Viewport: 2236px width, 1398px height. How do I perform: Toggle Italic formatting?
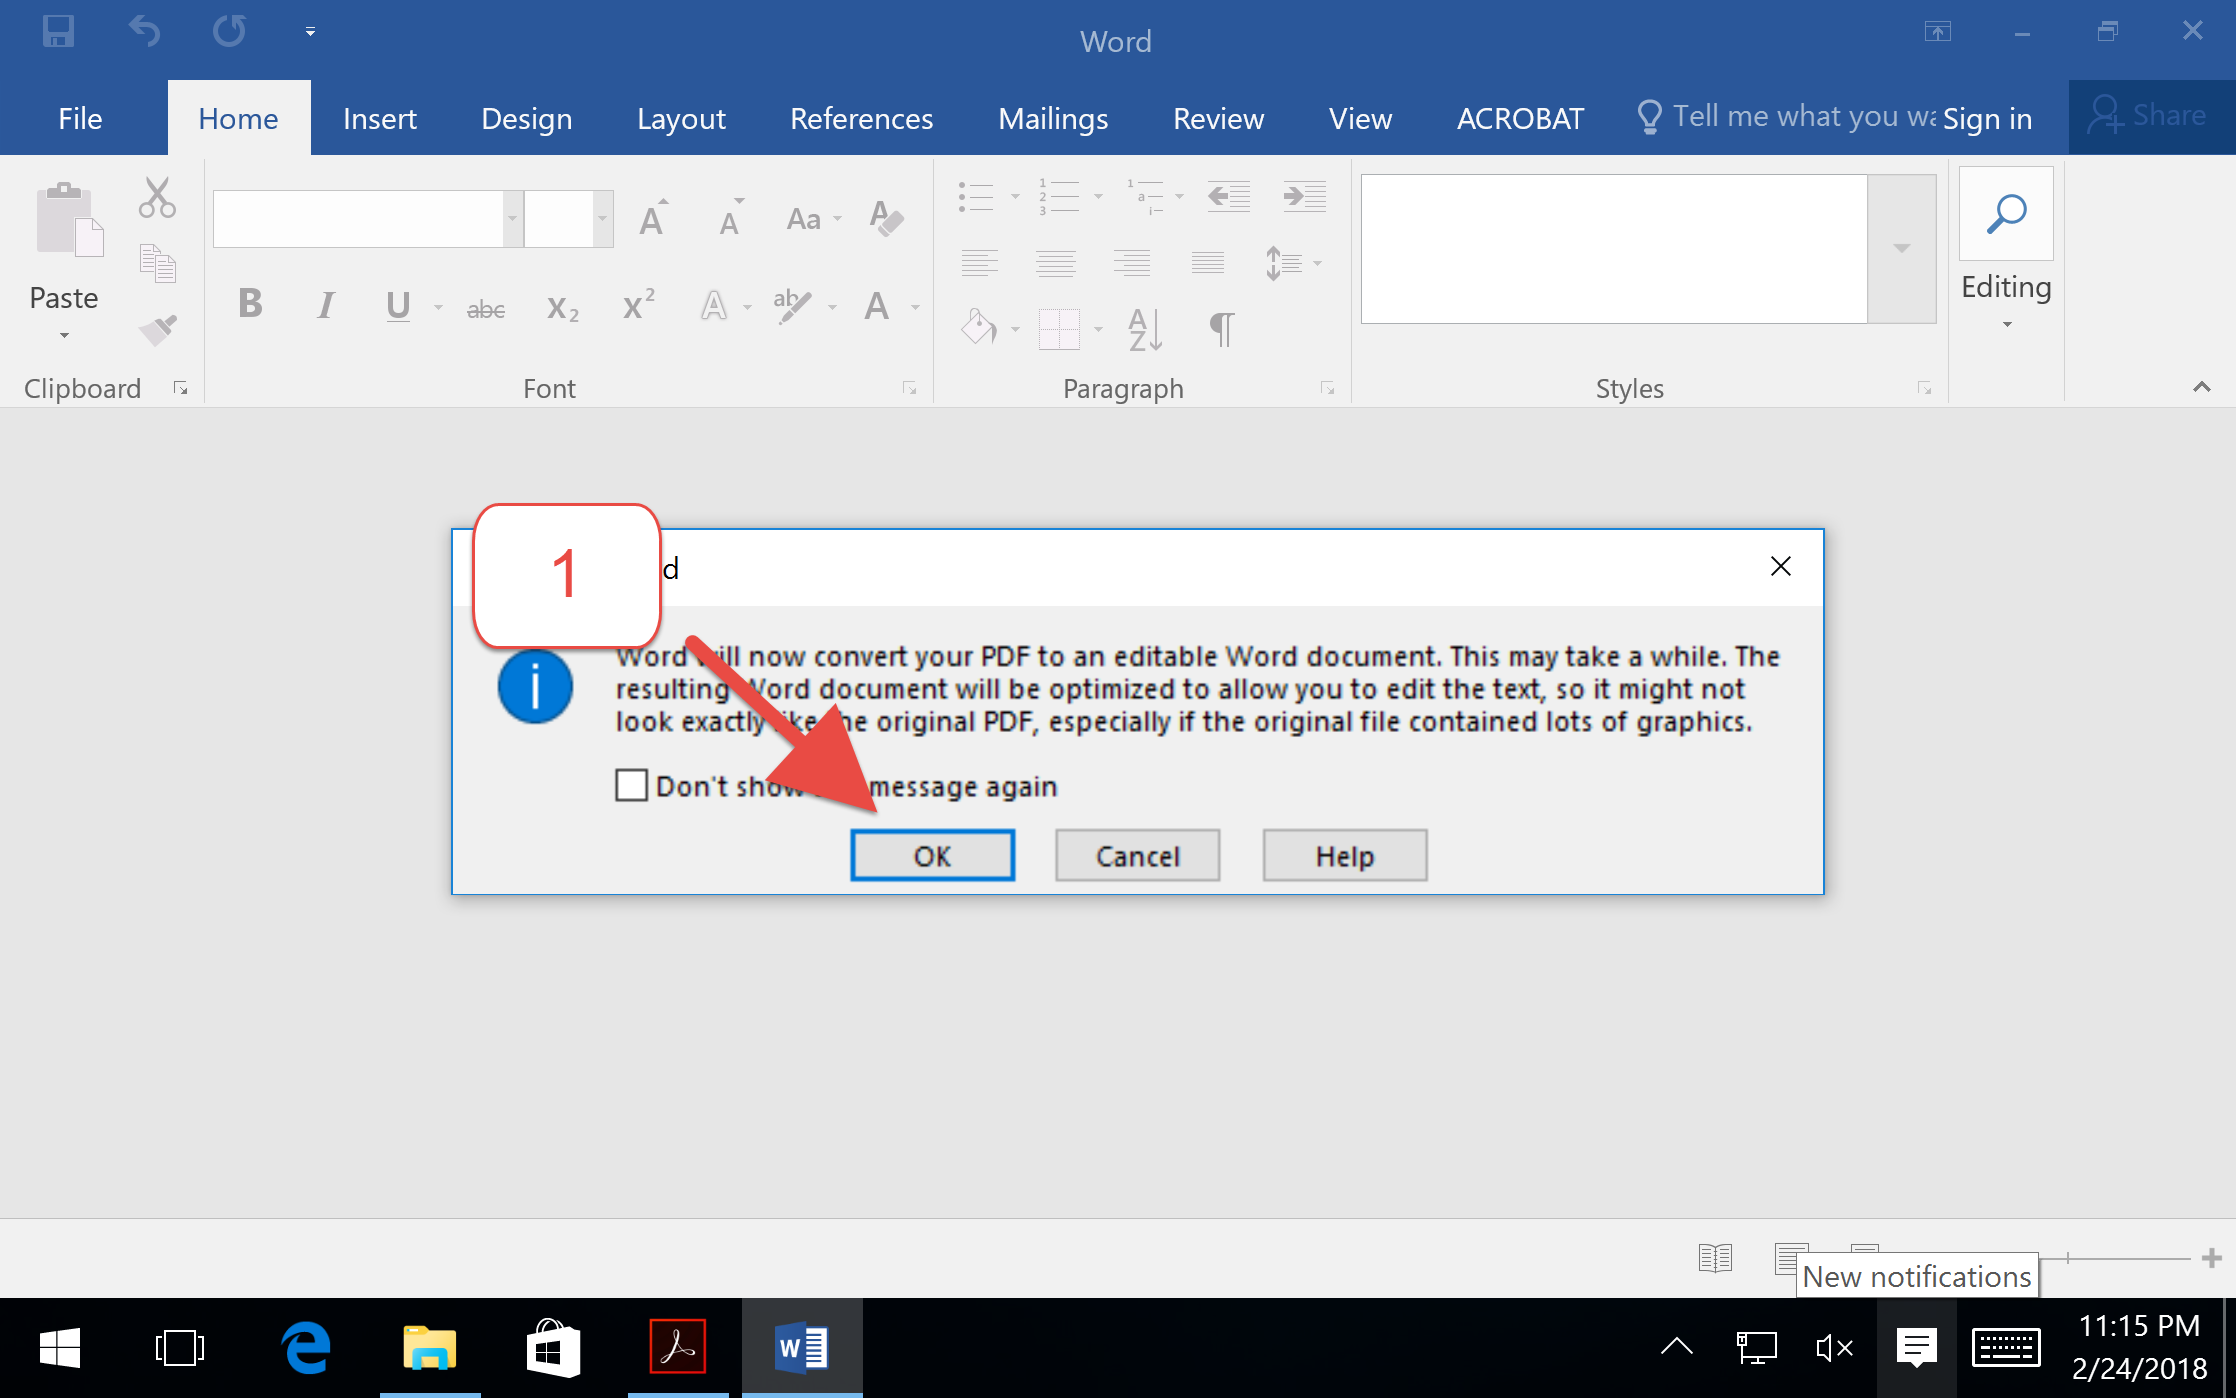(325, 304)
